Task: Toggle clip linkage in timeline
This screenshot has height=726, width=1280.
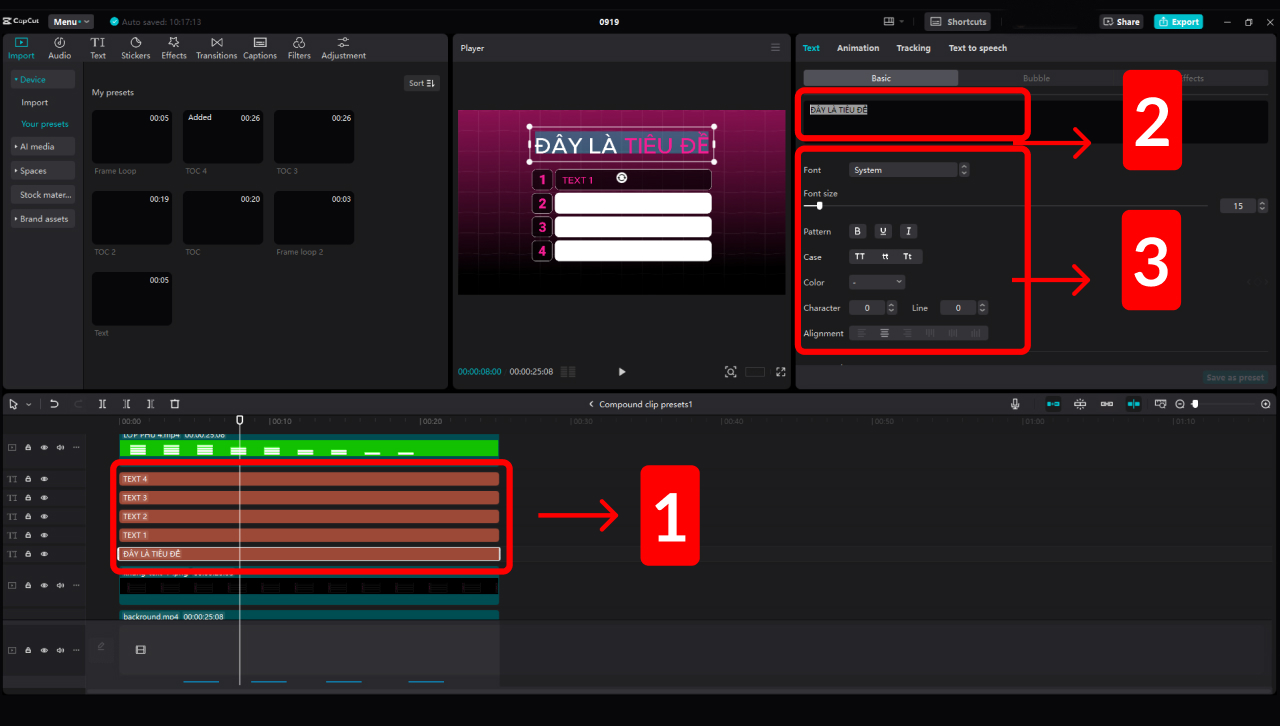Action: pyautogui.click(x=1106, y=404)
